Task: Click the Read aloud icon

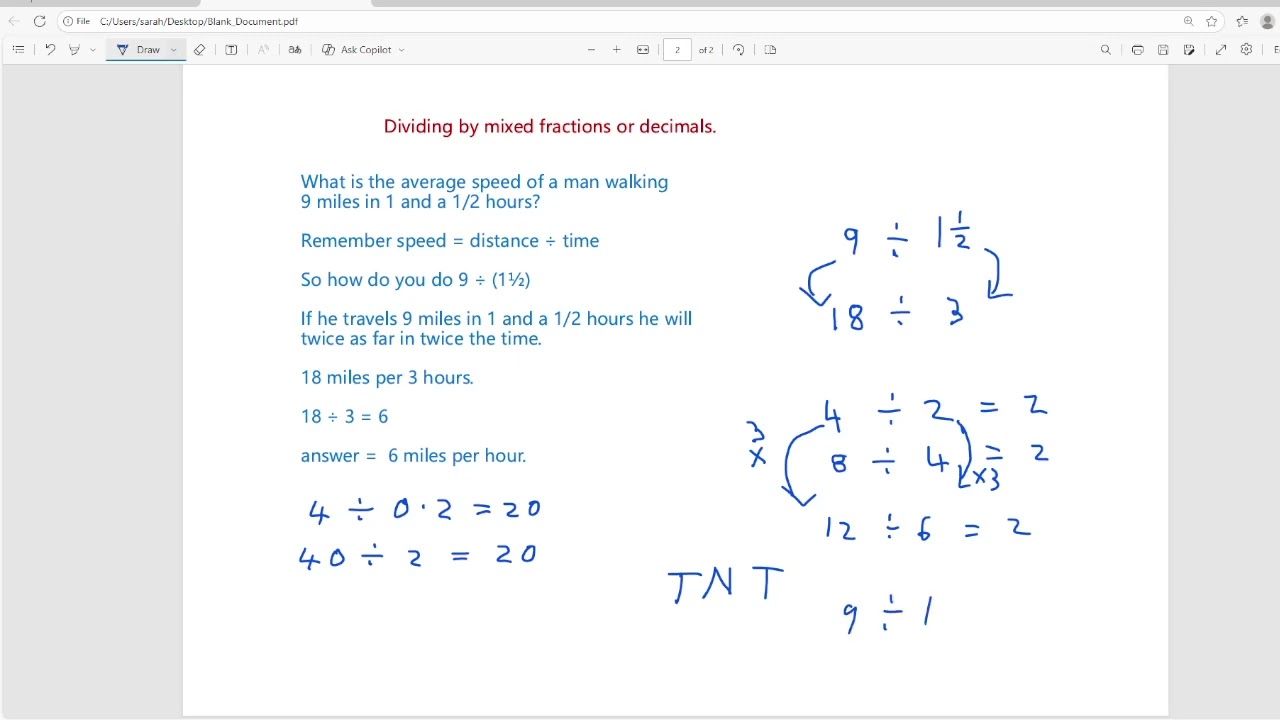Action: point(263,49)
